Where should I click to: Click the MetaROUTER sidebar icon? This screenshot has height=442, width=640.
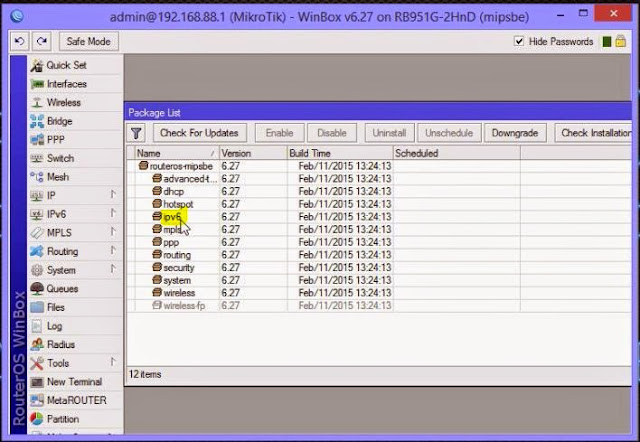pos(37,400)
